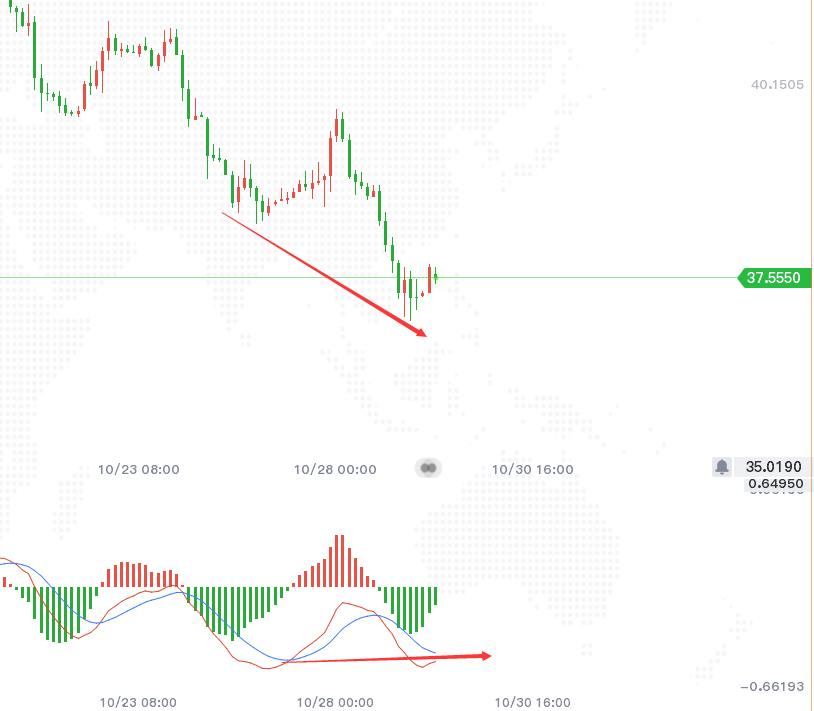Click the 10/28 00:00 label under the MACD panel
Viewport: 814px width, 711px height.
pyautogui.click(x=335, y=703)
